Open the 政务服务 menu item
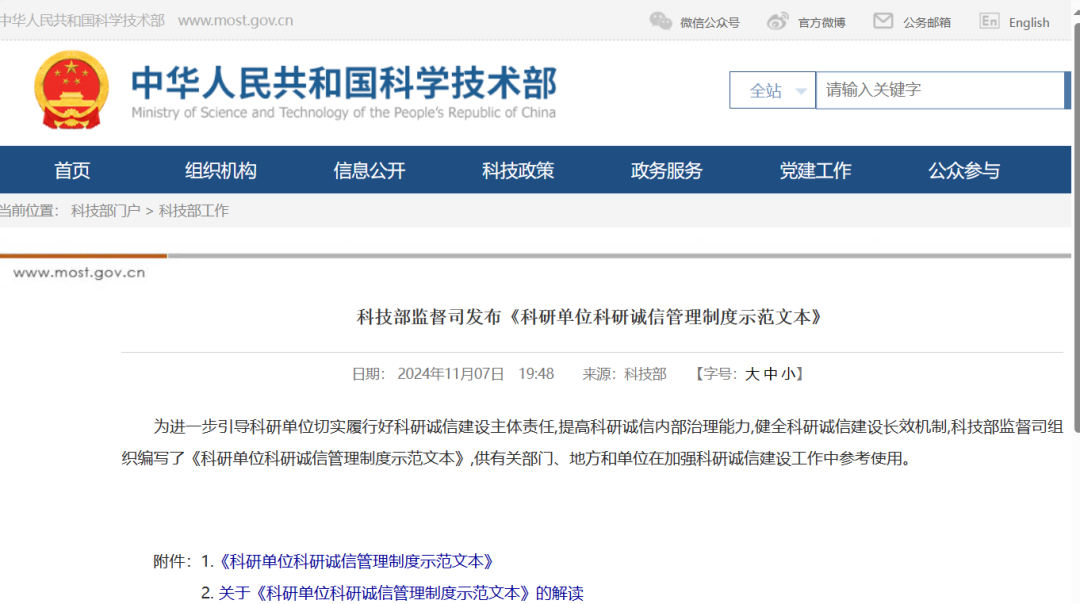The height and width of the screenshot is (604, 1080). (x=666, y=170)
